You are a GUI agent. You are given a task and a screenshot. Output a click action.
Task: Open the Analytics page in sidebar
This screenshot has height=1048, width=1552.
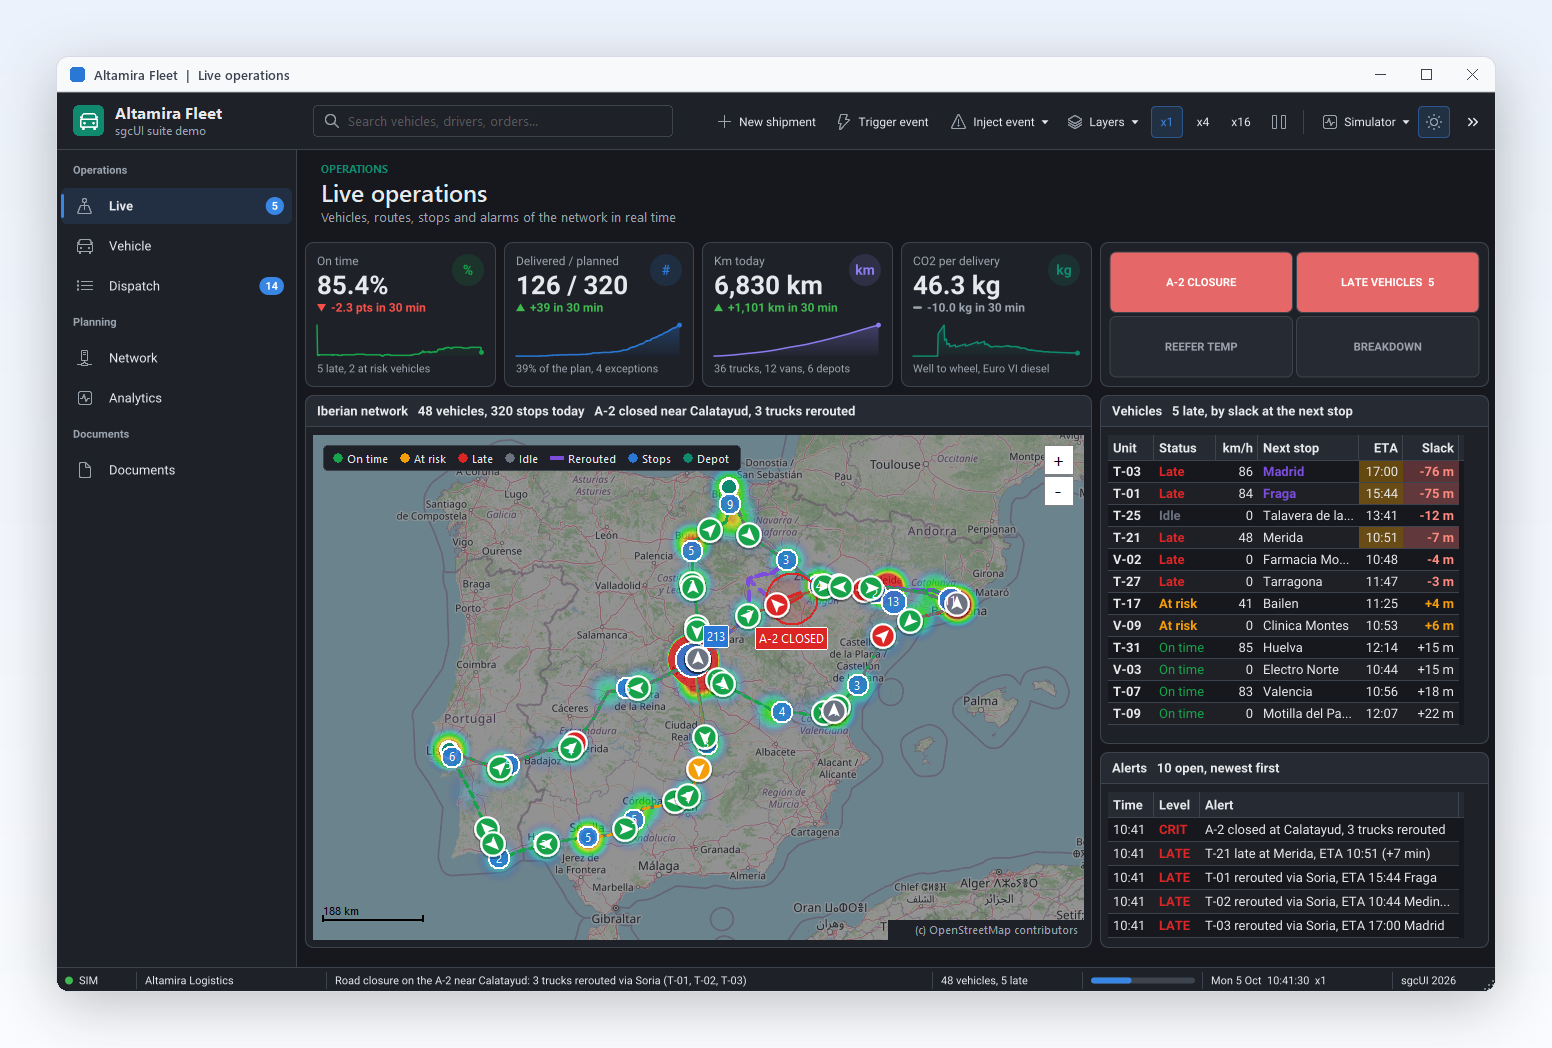pyautogui.click(x=176, y=398)
